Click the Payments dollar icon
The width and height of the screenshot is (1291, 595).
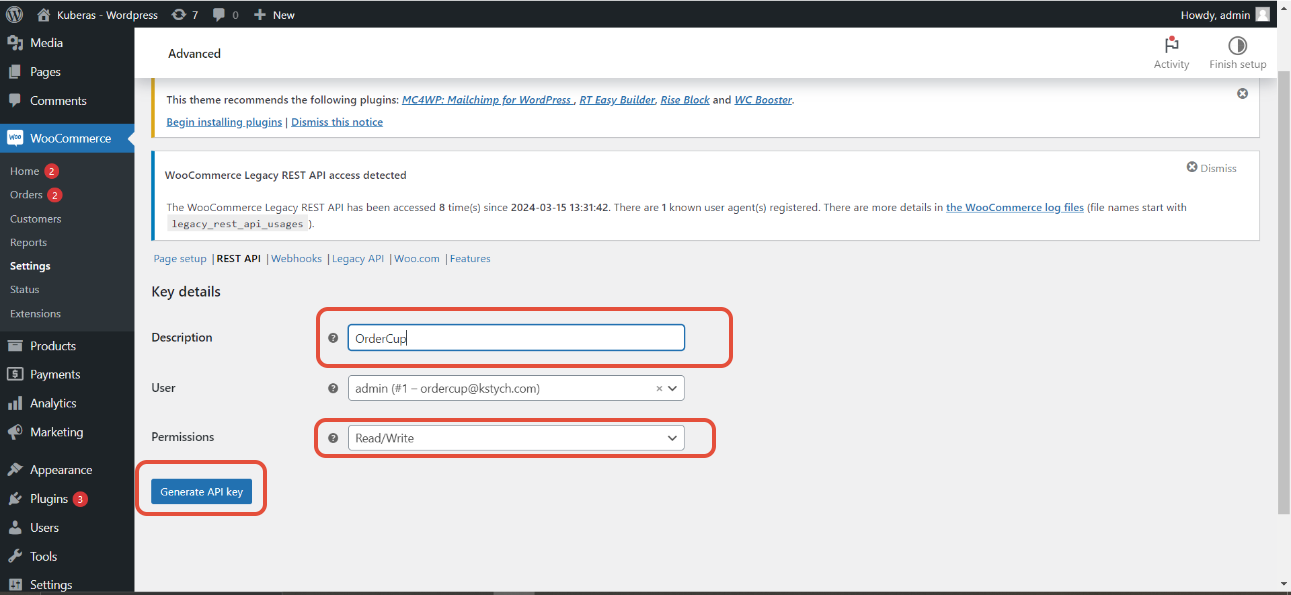click(15, 374)
